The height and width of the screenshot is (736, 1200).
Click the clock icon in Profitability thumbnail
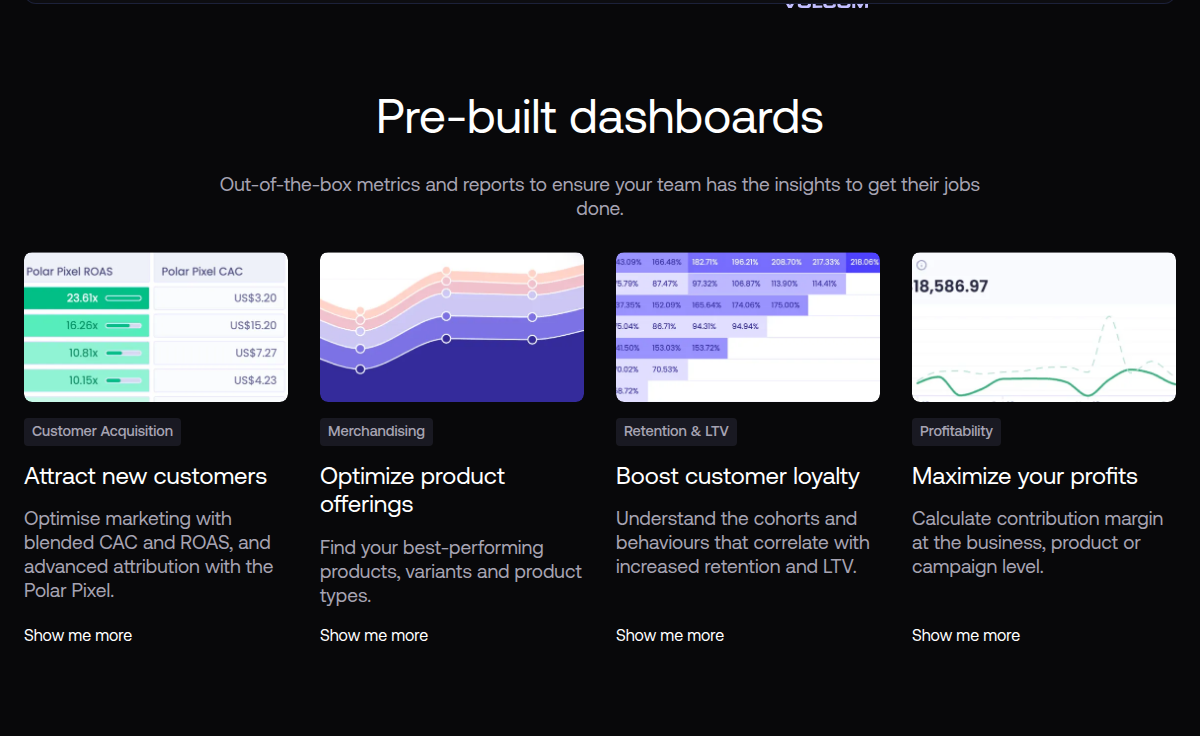point(921,265)
